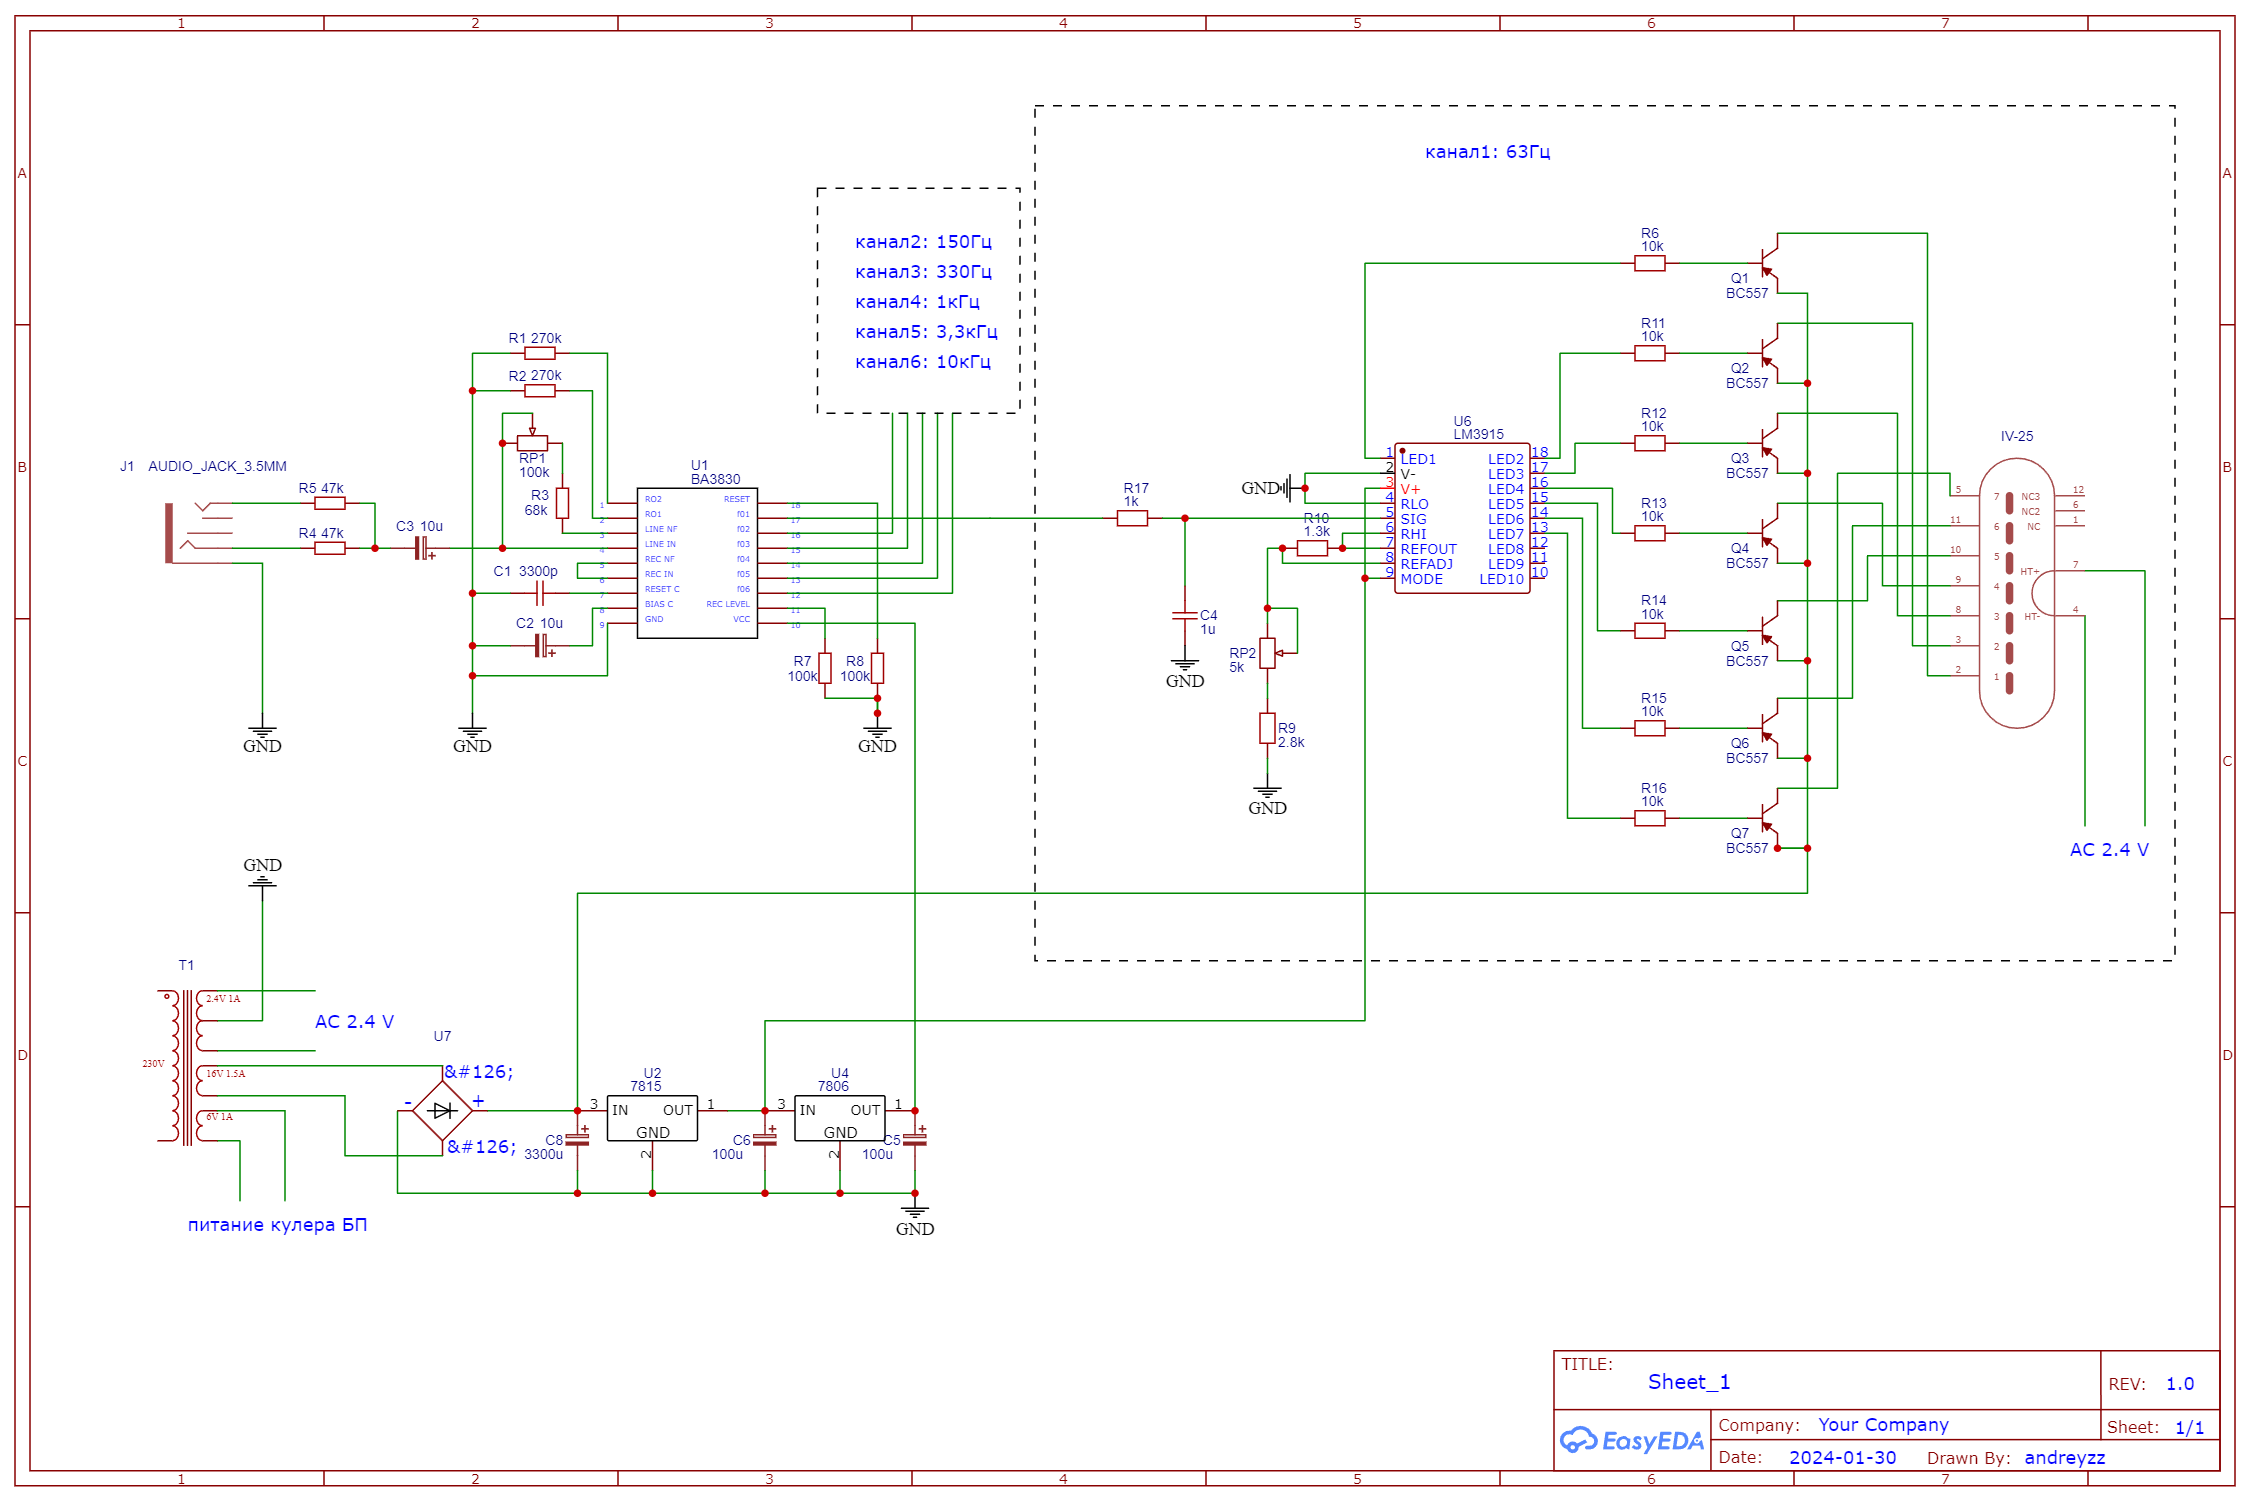Click the 7815 regulator U2
The image size is (2250, 1502).
point(651,1118)
